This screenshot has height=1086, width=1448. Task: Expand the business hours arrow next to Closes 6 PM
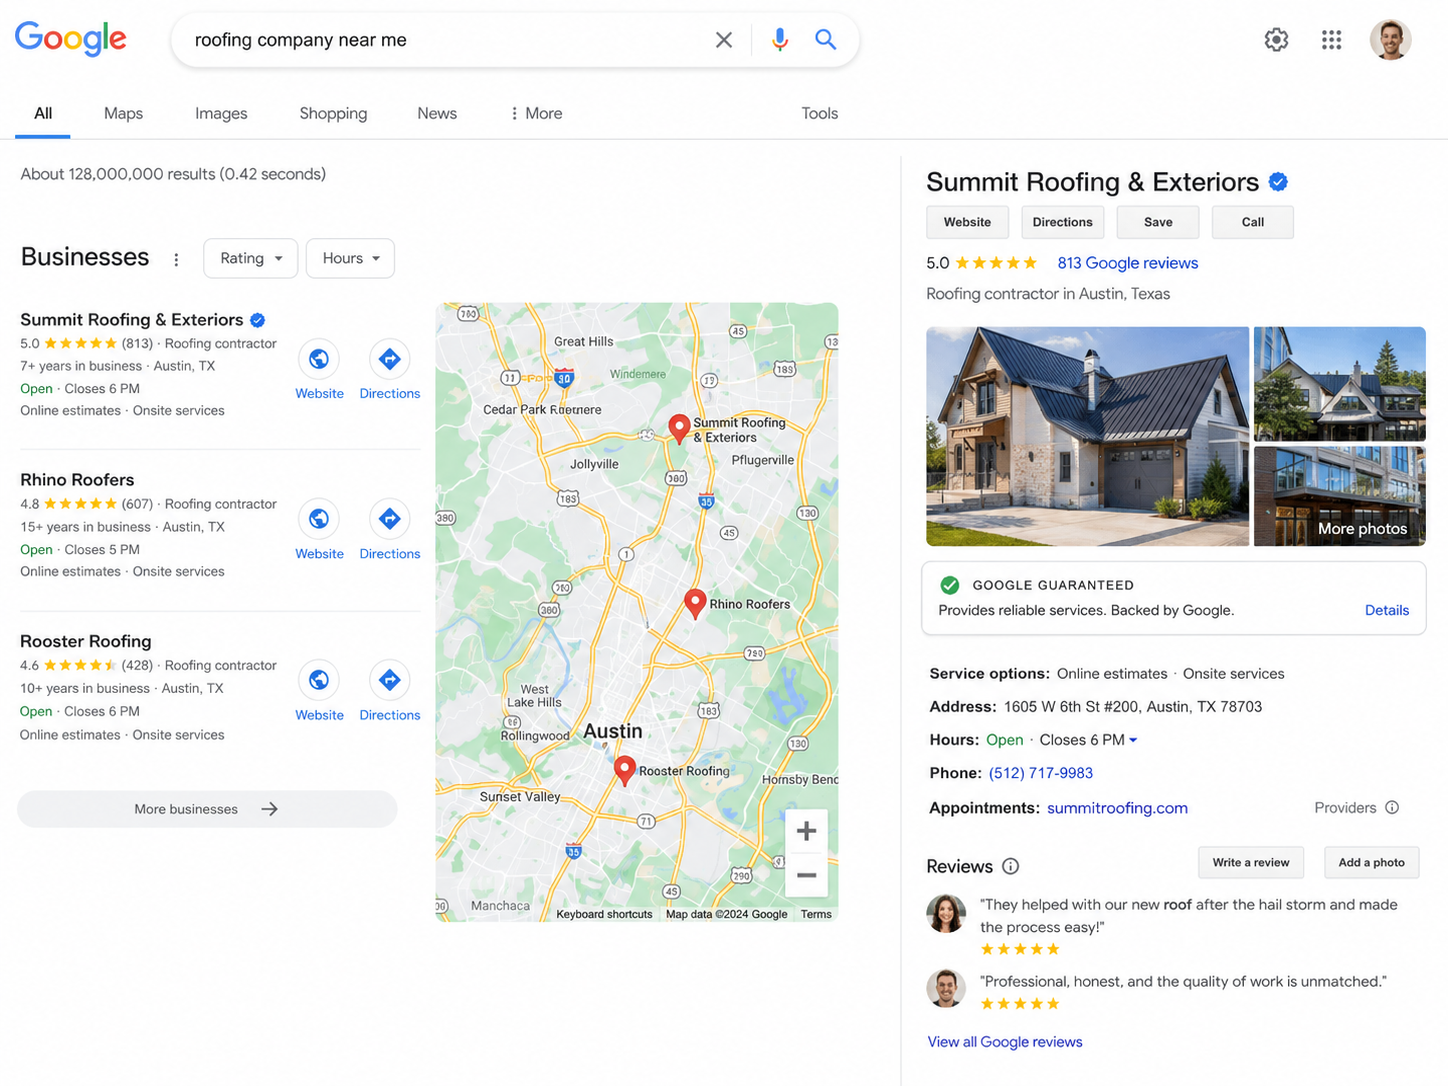(x=1133, y=741)
